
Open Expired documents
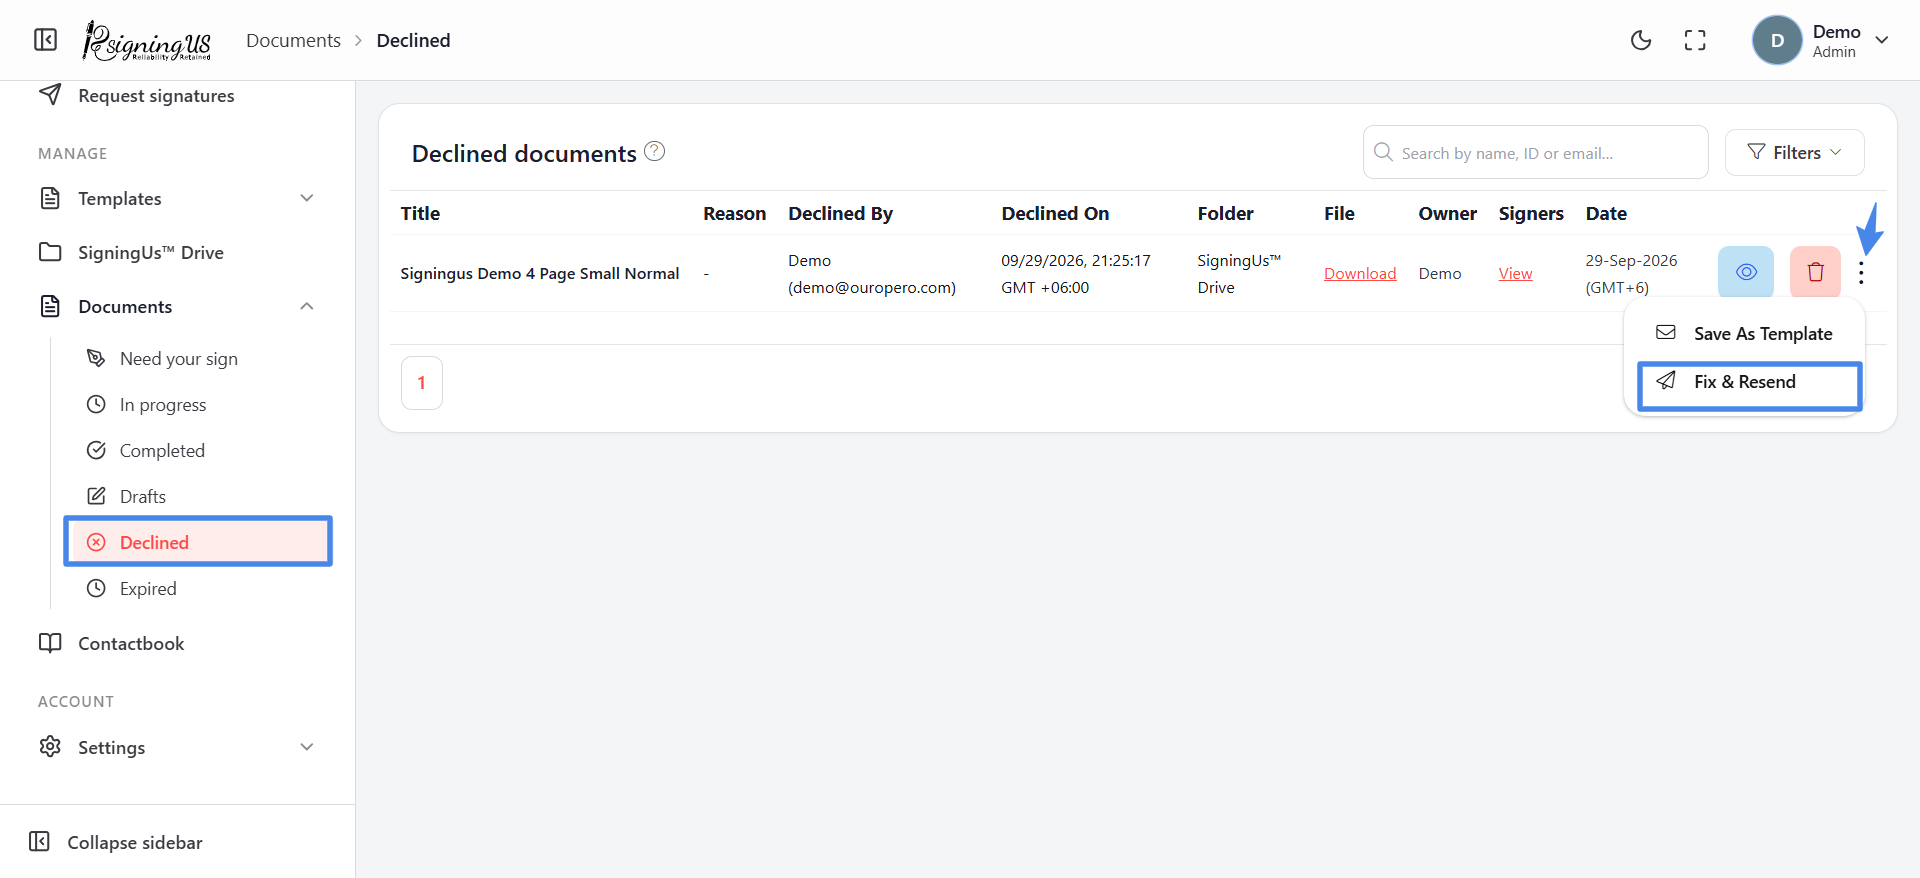click(148, 589)
